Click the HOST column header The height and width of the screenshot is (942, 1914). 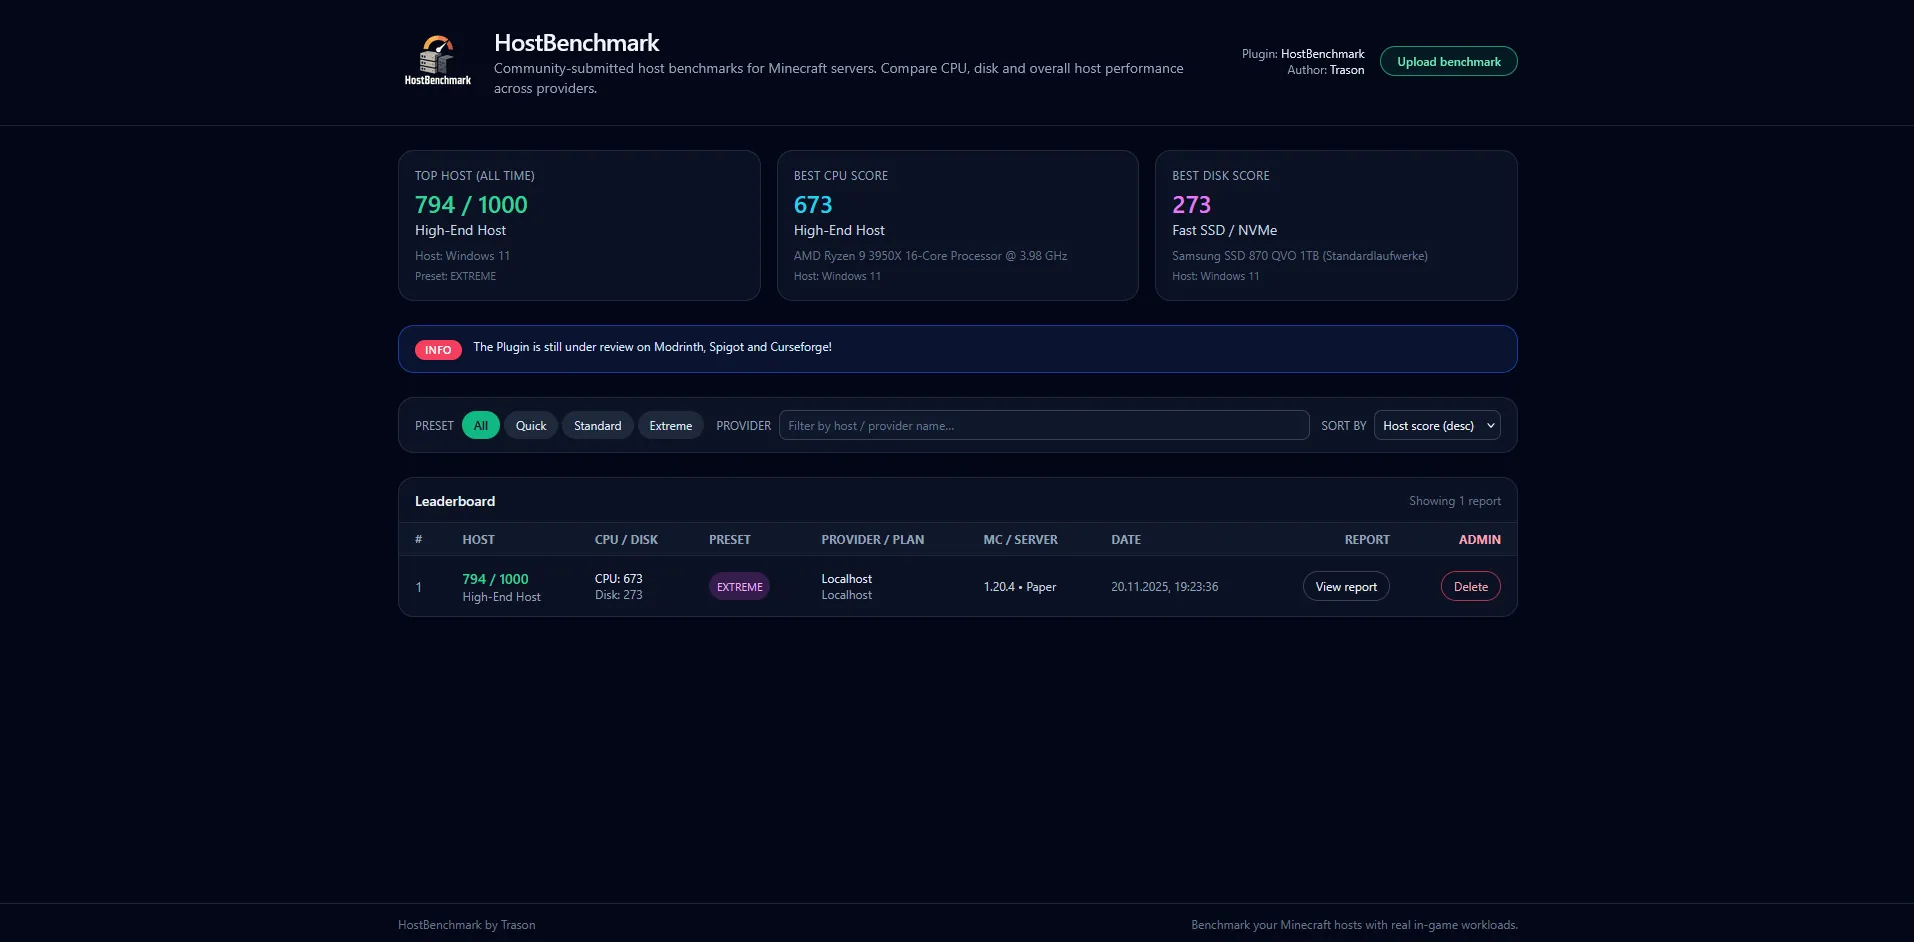tap(478, 540)
